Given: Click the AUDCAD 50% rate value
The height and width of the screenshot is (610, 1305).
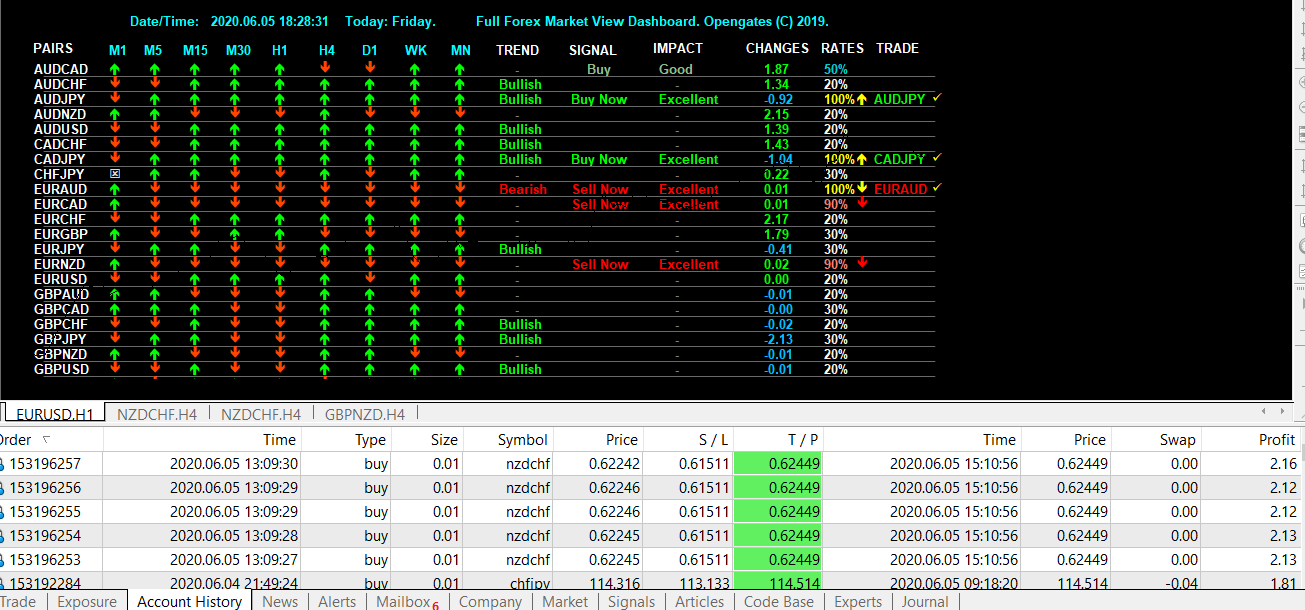Looking at the screenshot, I should 836,70.
